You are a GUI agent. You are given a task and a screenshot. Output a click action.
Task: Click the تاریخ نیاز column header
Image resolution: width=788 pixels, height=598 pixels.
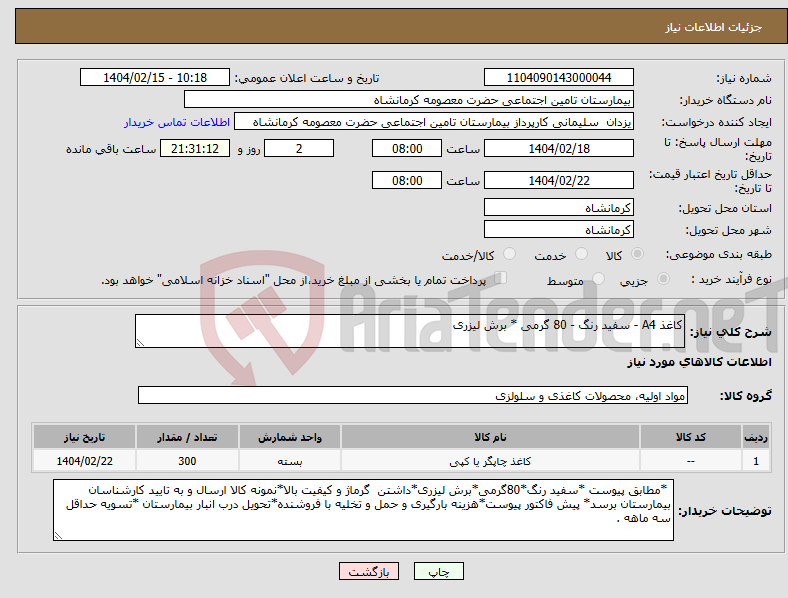84,437
